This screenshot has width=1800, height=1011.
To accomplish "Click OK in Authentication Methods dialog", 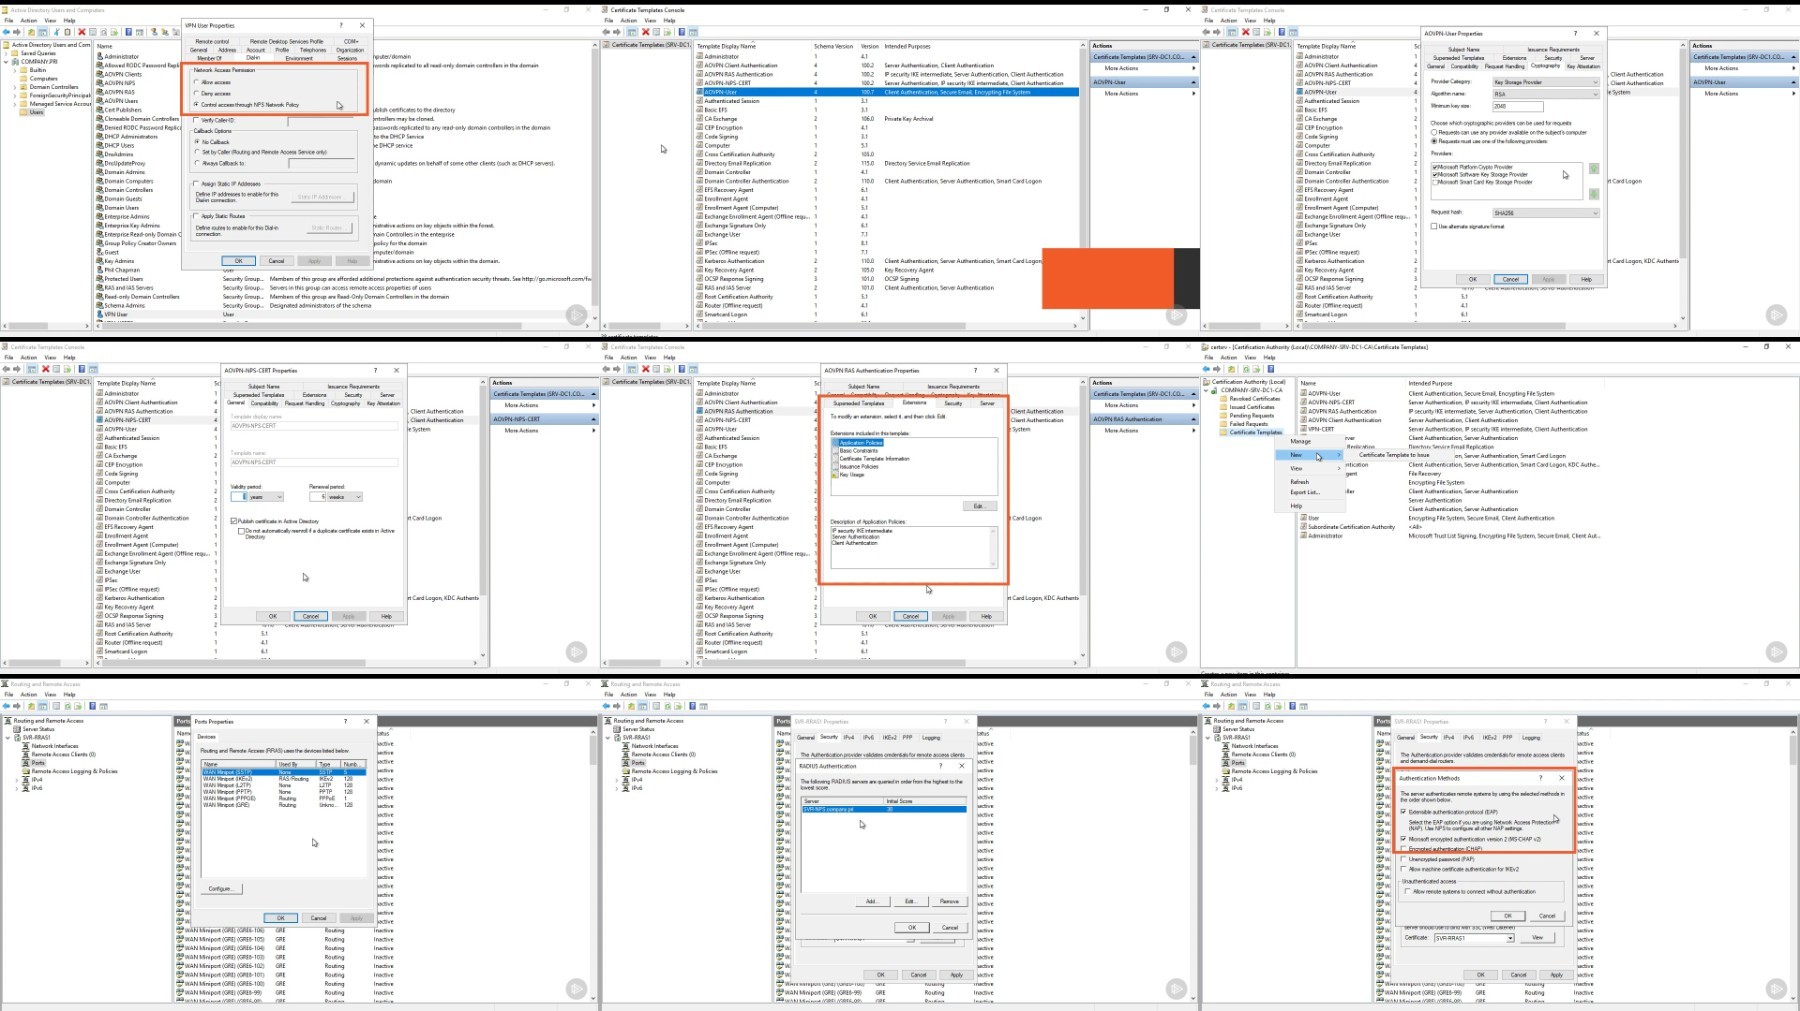I will click(1508, 916).
